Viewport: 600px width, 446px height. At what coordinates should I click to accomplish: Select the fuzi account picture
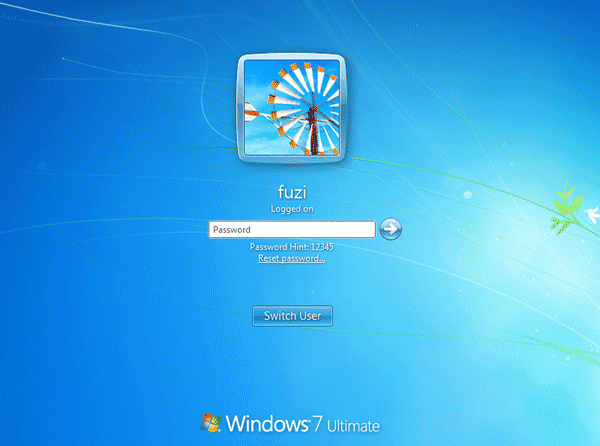point(292,108)
